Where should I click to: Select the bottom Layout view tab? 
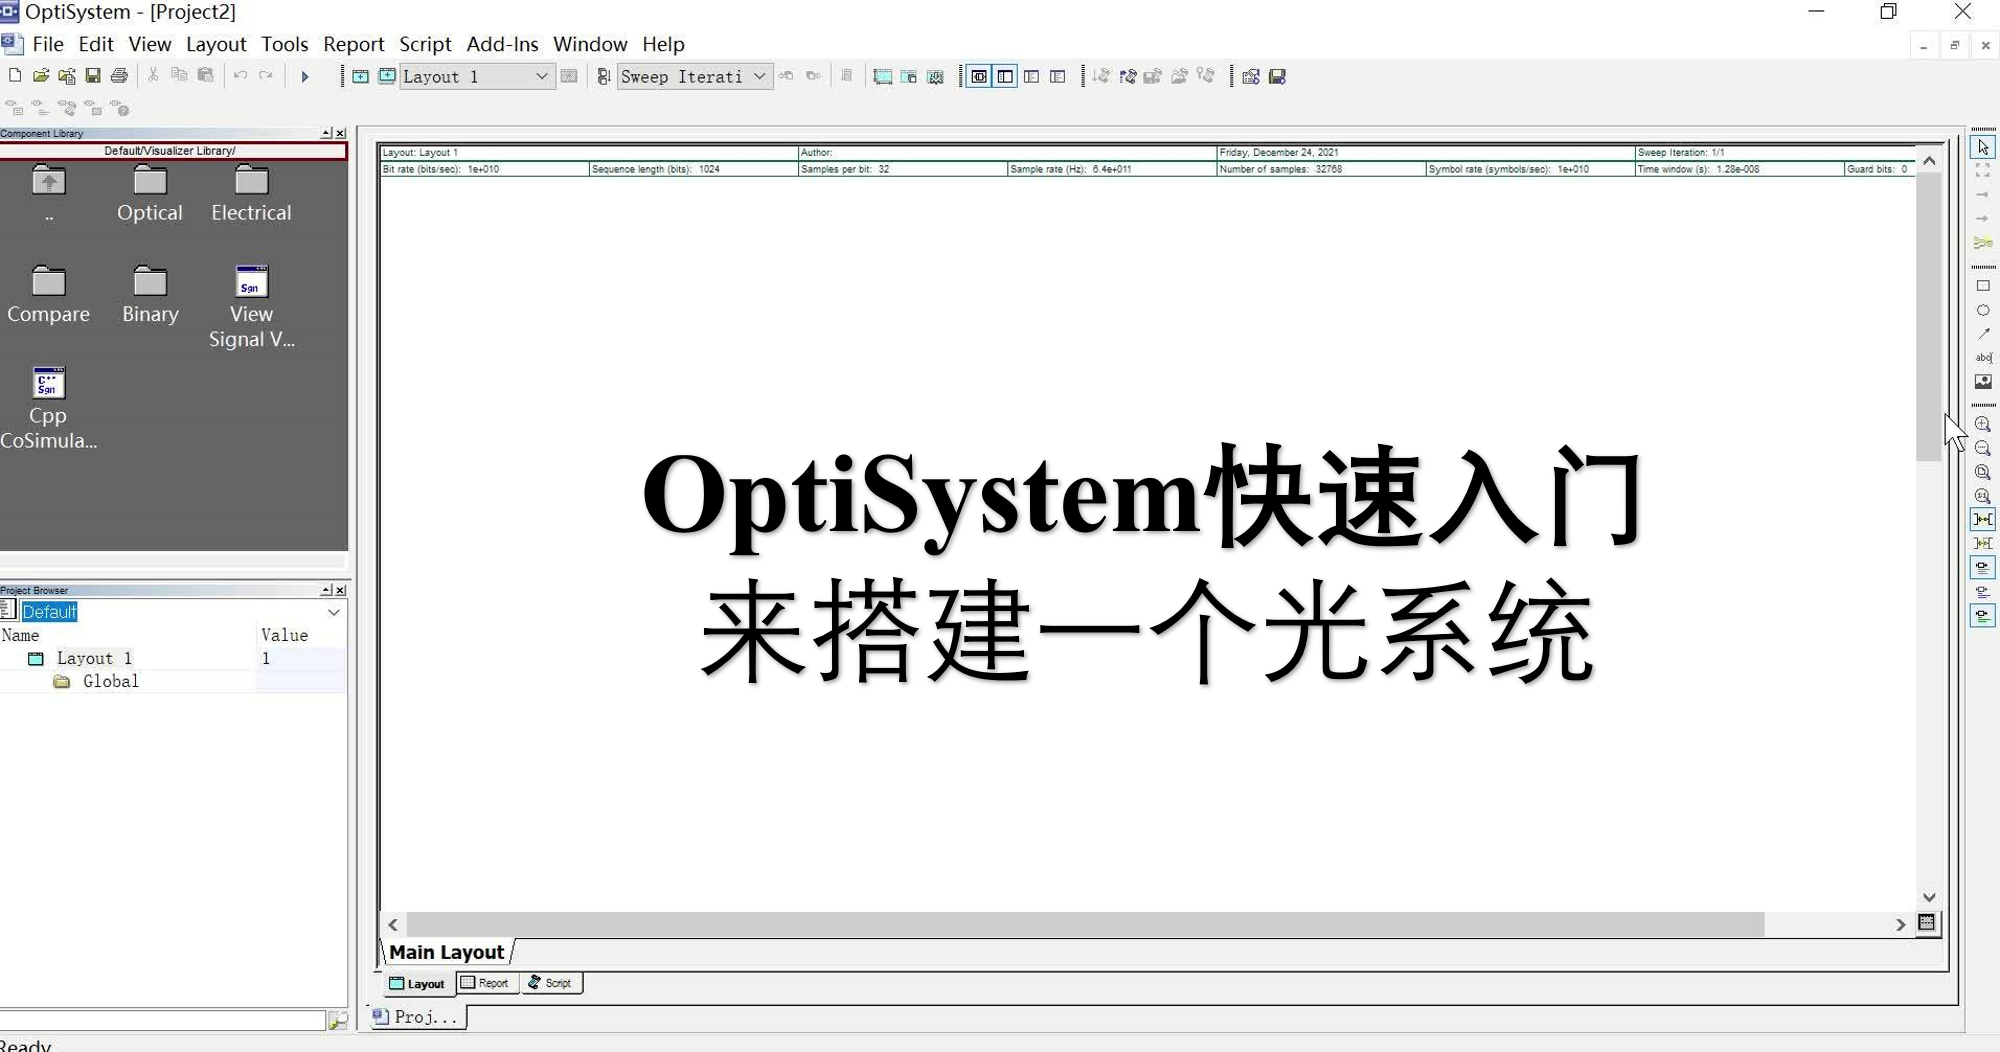click(x=417, y=983)
